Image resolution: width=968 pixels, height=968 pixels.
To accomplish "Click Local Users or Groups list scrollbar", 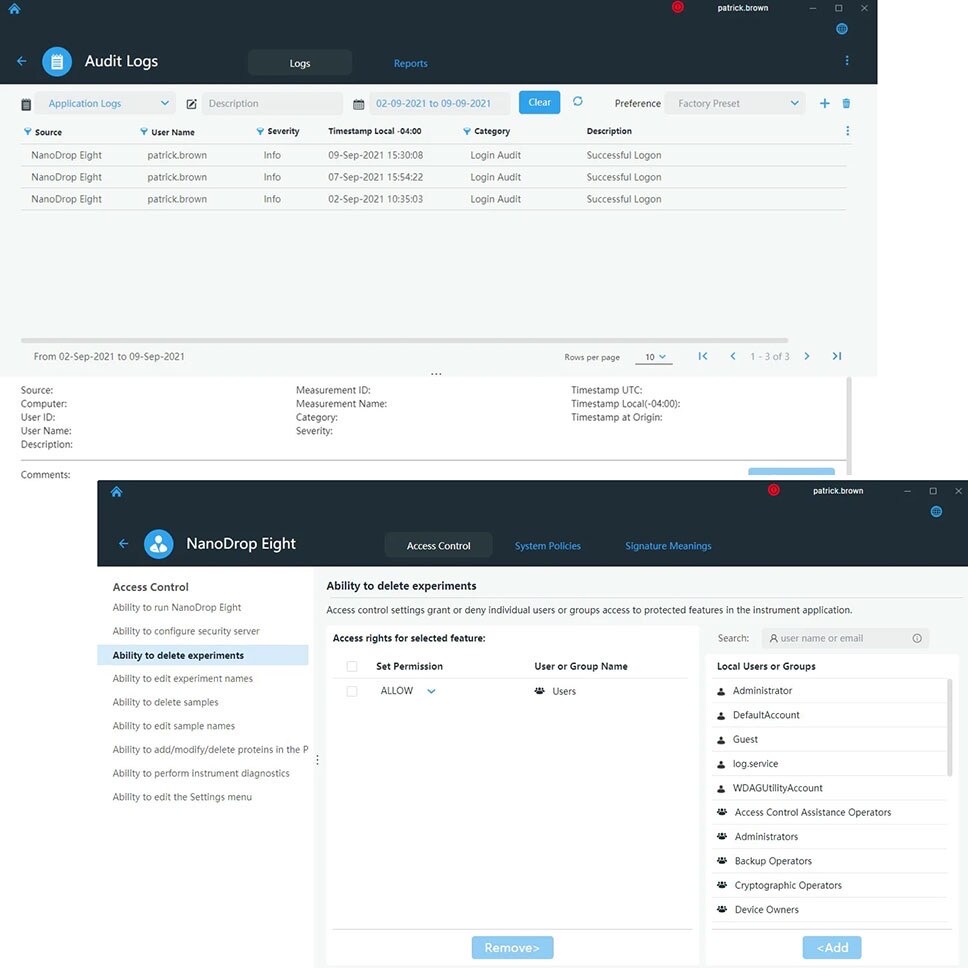I will 949,727.
